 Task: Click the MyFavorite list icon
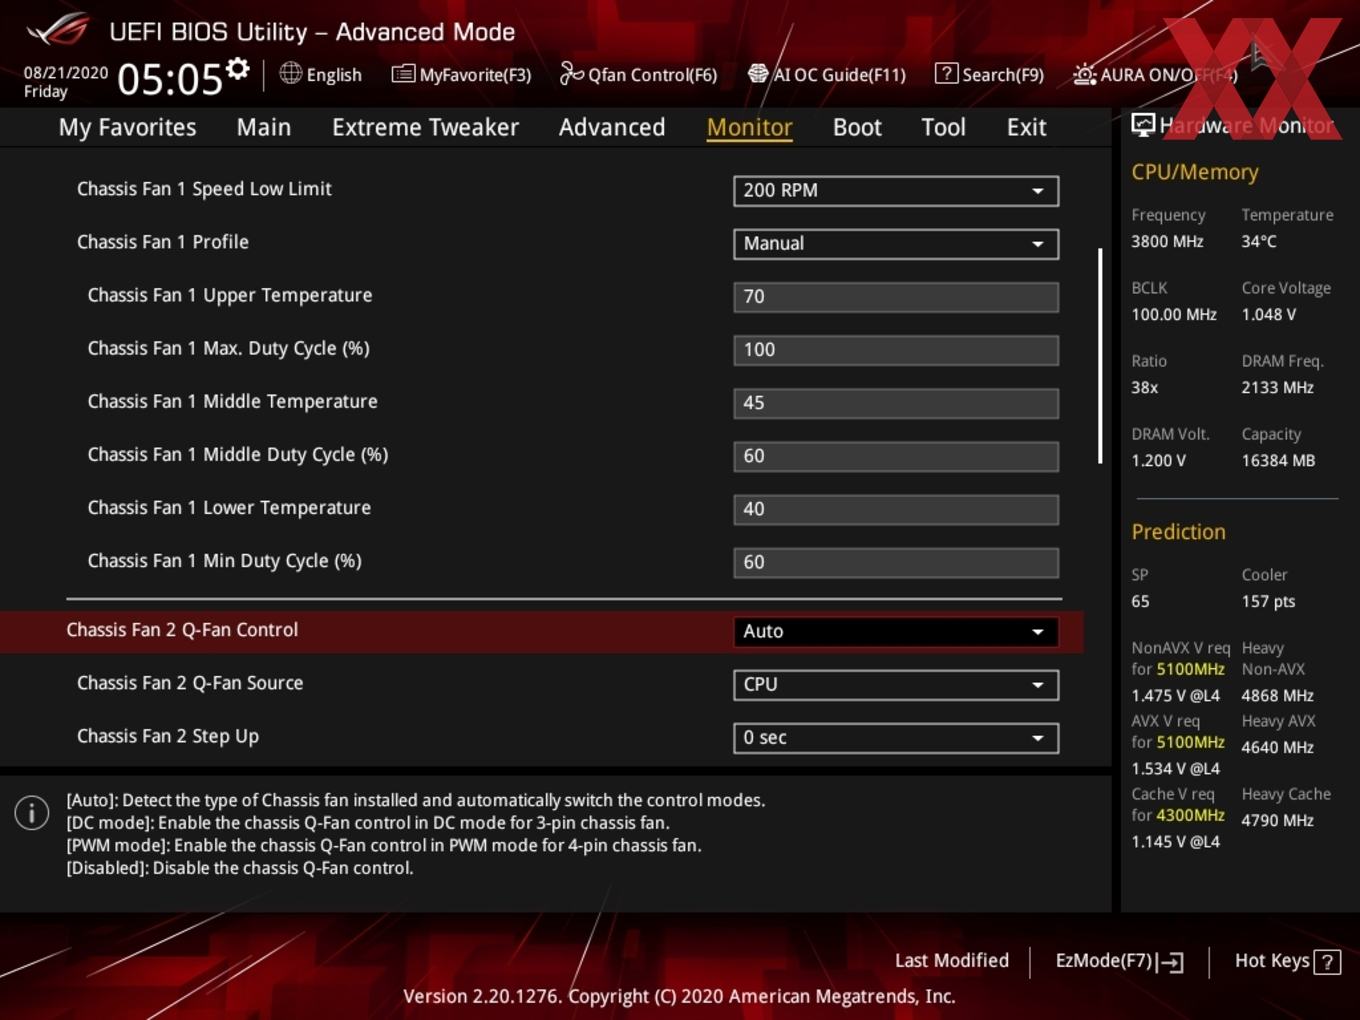pyautogui.click(x=403, y=74)
